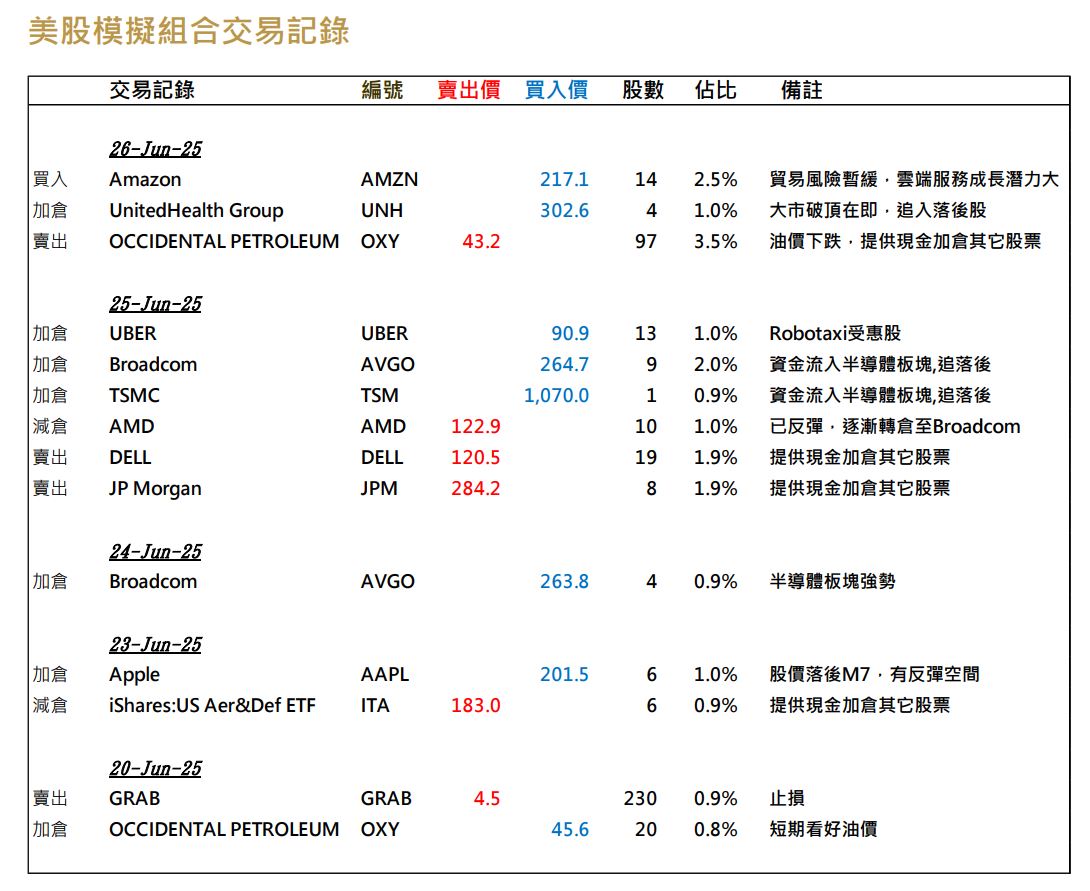Select Broadcom buy price 263.8

click(564, 581)
